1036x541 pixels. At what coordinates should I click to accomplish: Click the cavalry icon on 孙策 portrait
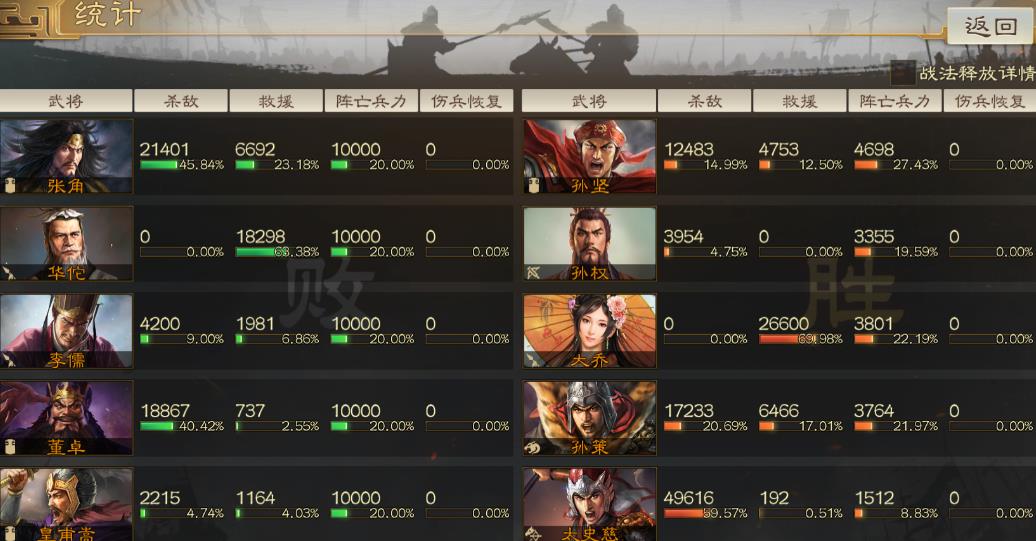[x=534, y=447]
